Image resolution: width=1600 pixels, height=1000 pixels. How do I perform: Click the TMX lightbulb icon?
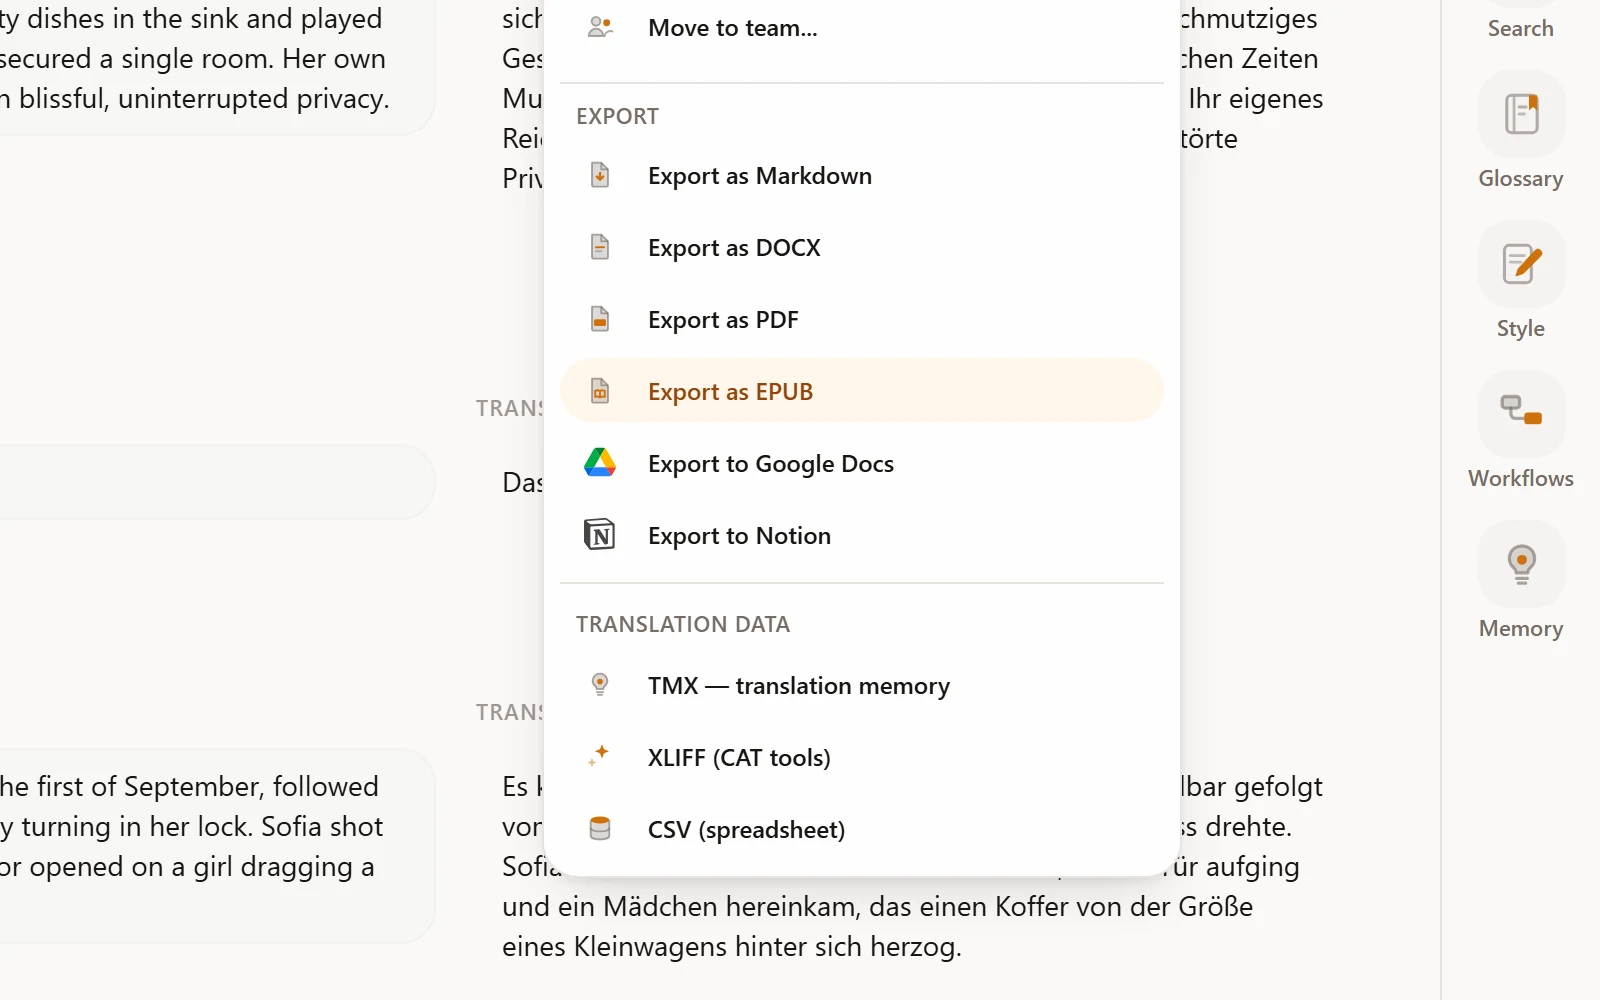[x=600, y=685]
